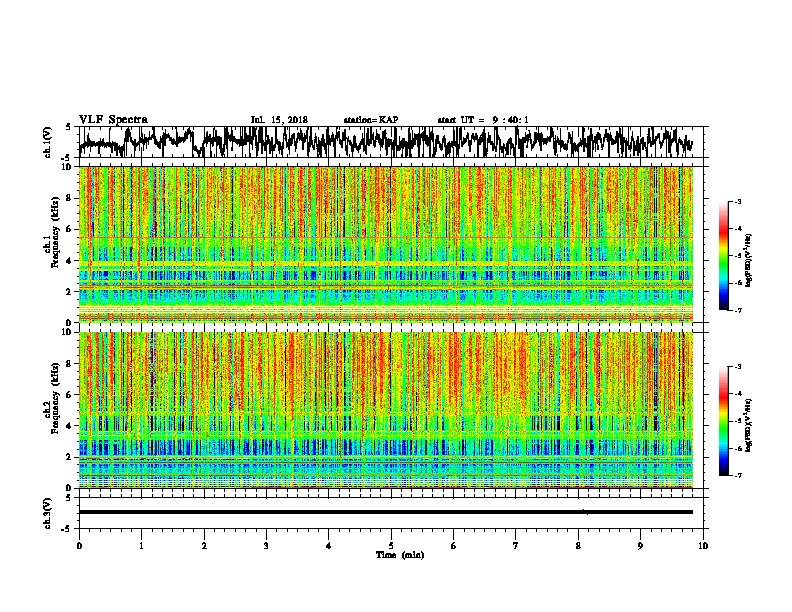Viewport: 792px width, 612px height.
Task: Click time axis tick label "1"
Action: pos(141,546)
